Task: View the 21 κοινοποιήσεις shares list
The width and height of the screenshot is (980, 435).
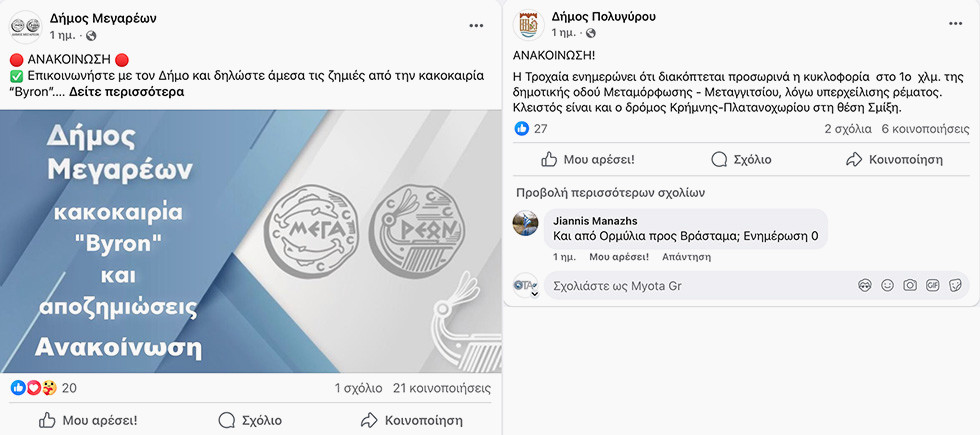Action: (x=441, y=388)
